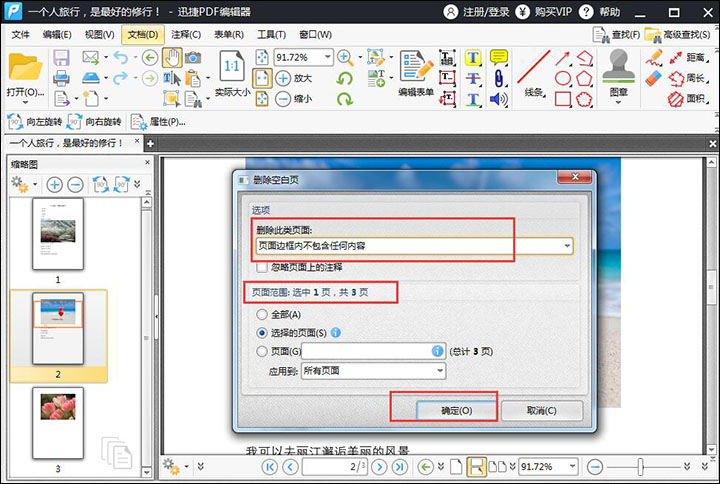Viewport: 720px width, 484px height.
Task: Enable 忽略页面上的注释 checkbox
Action: coord(262,268)
